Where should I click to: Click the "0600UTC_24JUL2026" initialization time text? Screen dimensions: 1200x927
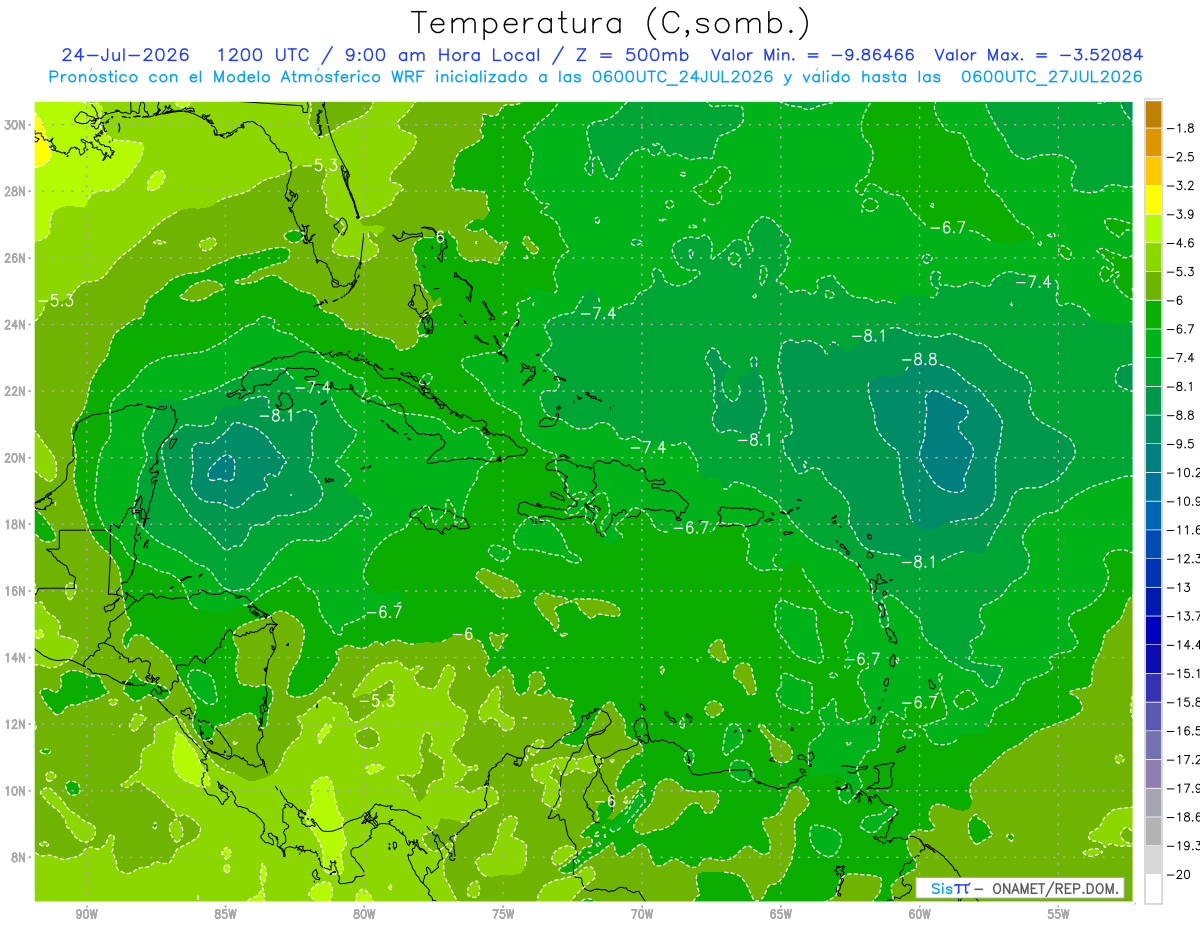click(x=681, y=77)
